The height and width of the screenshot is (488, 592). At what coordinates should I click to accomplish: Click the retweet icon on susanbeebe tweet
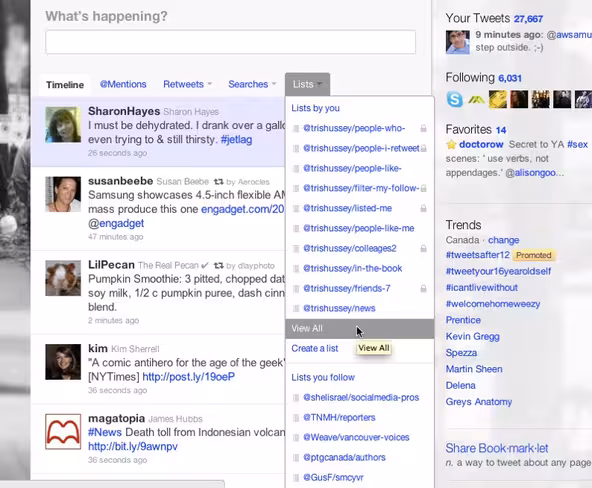pyautogui.click(x=219, y=182)
